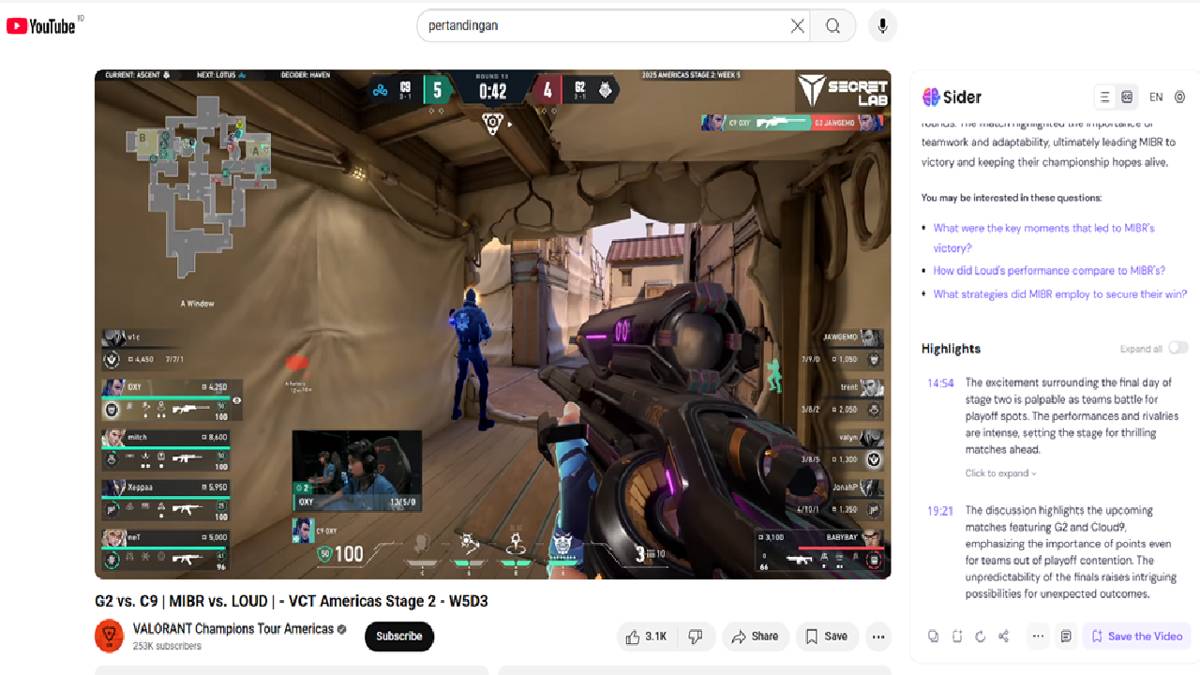
Task: Ask about key moments leading to MIBR's victory
Action: click(1044, 238)
